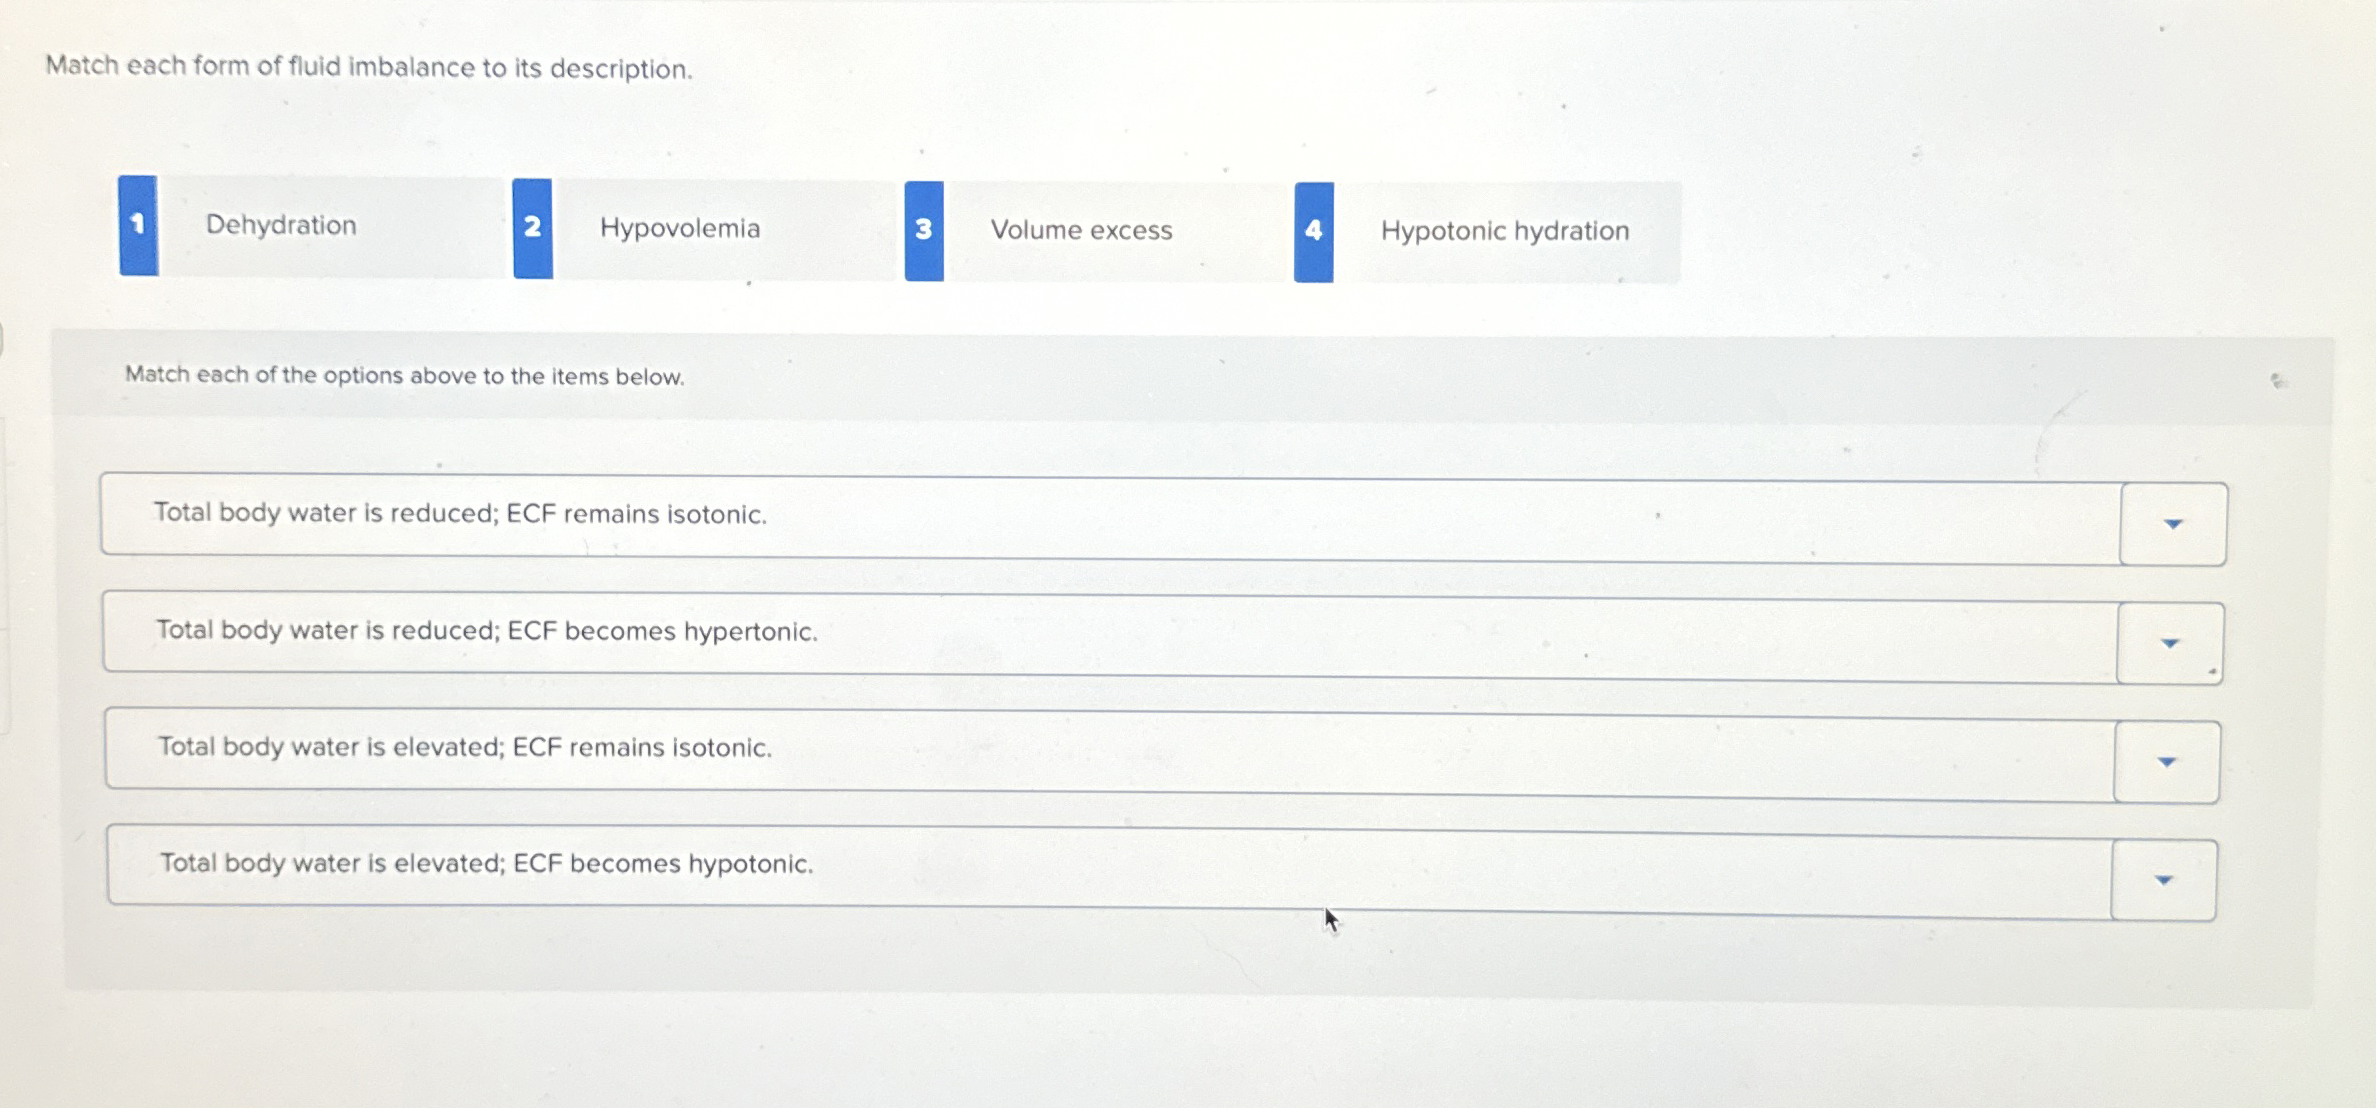Screen dimensions: 2376x1108
Task: Click 'Match each of the options above' instruction
Action: pos(404,376)
